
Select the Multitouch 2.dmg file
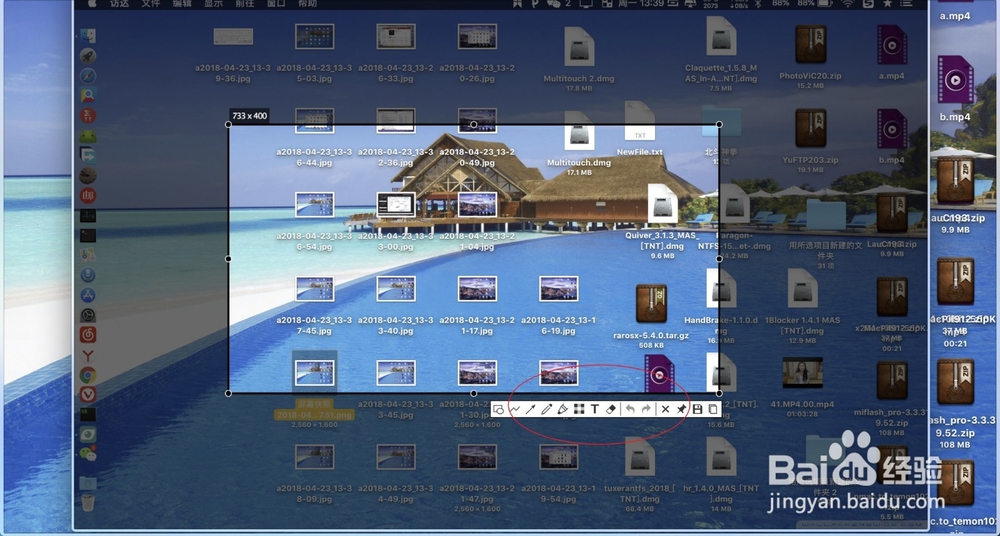pos(579,46)
